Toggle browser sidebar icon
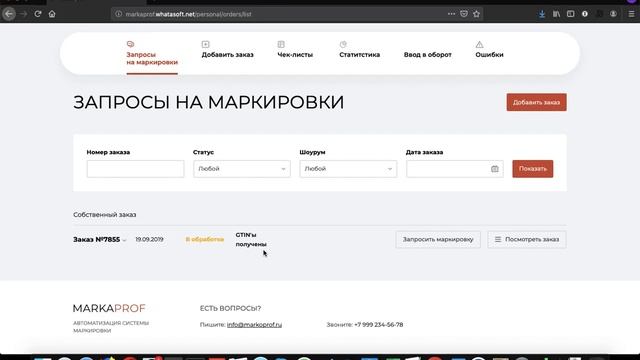 click(x=571, y=14)
